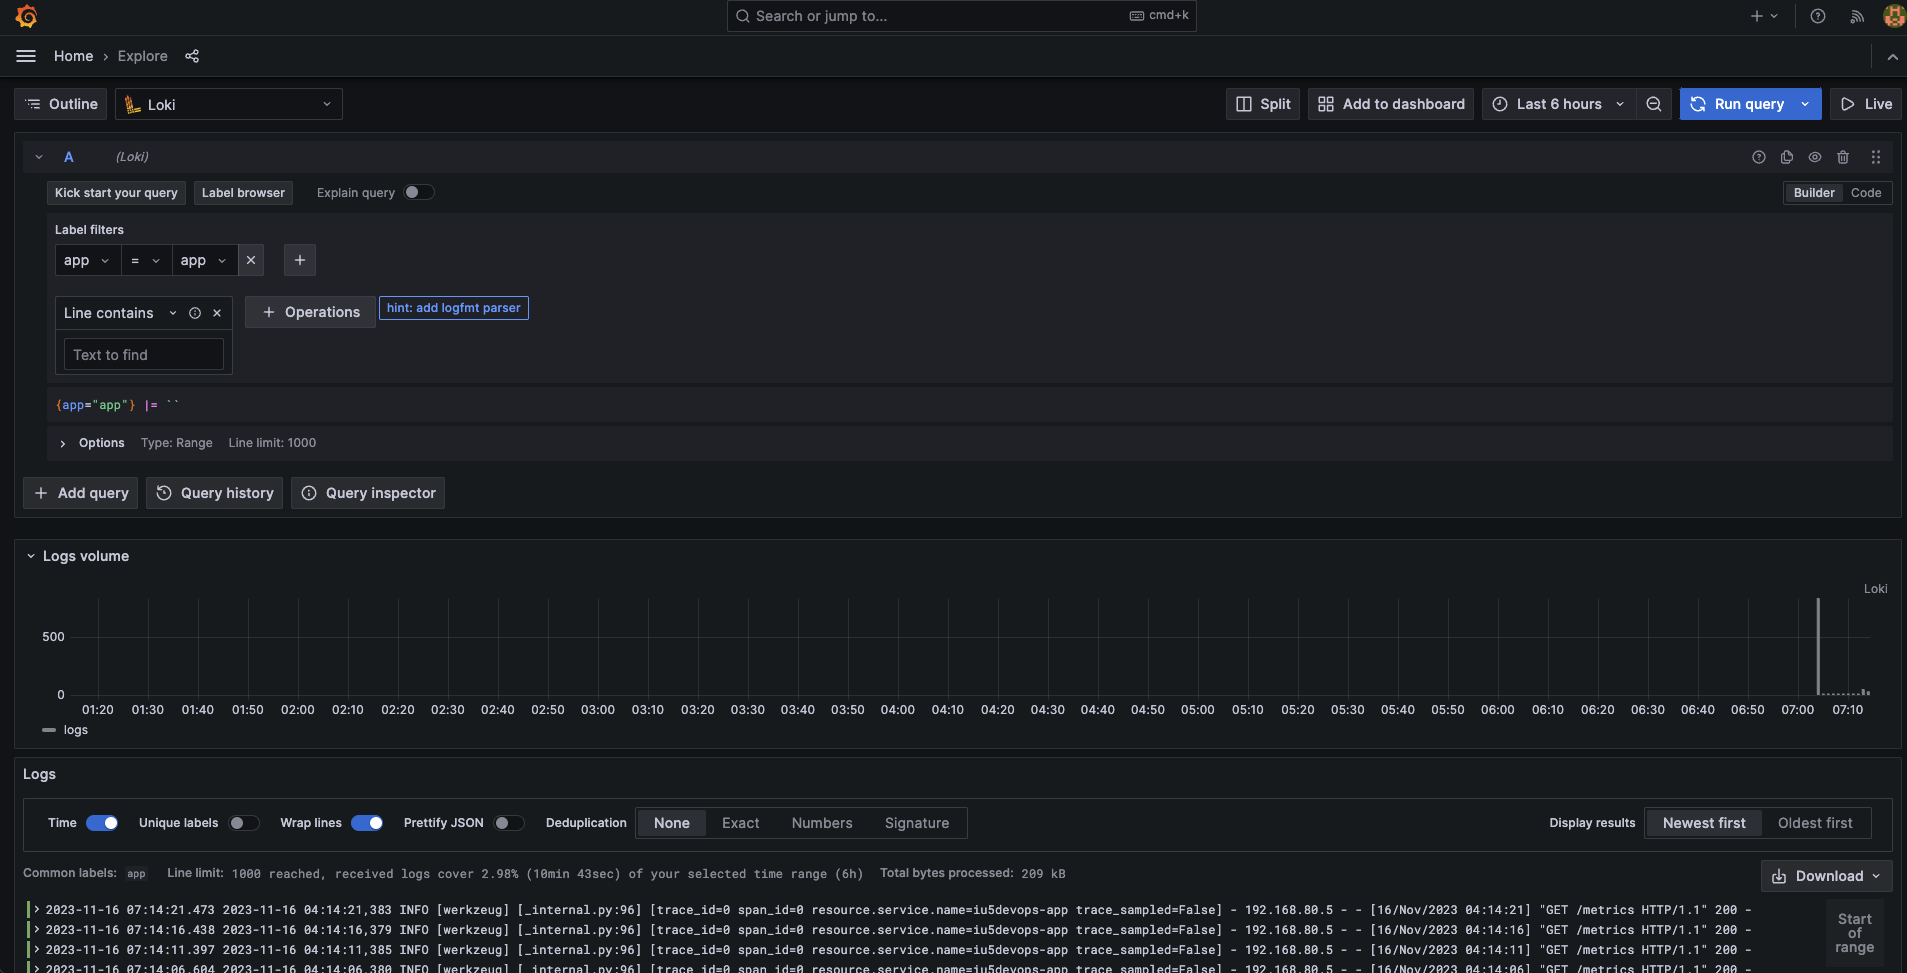This screenshot has width=1907, height=973.
Task: Select Exact deduplication mode
Action: coord(739,823)
